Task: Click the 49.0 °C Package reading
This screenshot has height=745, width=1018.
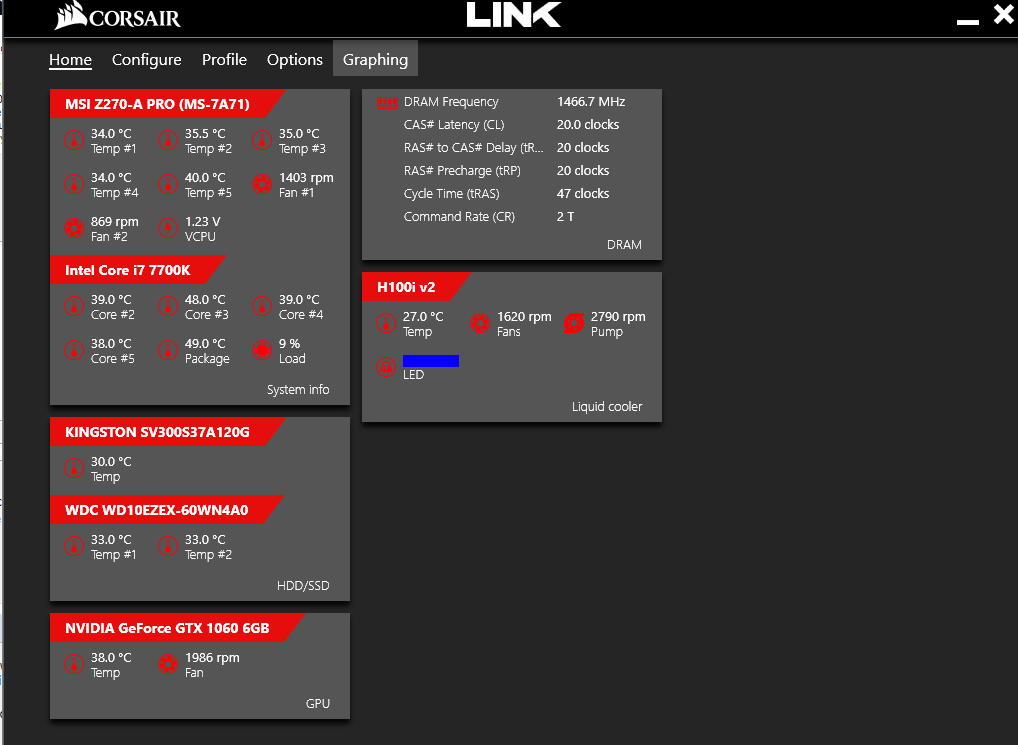Action: click(205, 343)
